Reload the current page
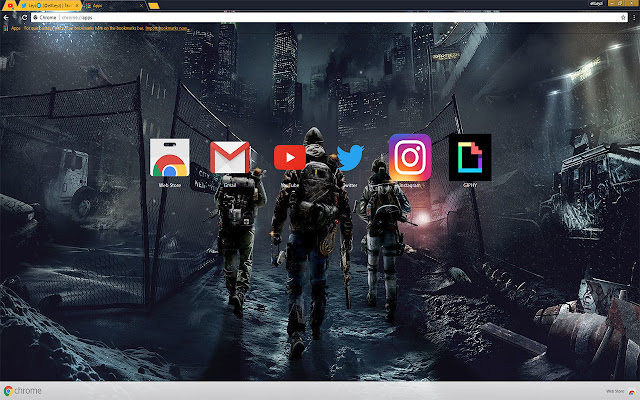Viewport: 640px width, 400px height. (x=24, y=18)
